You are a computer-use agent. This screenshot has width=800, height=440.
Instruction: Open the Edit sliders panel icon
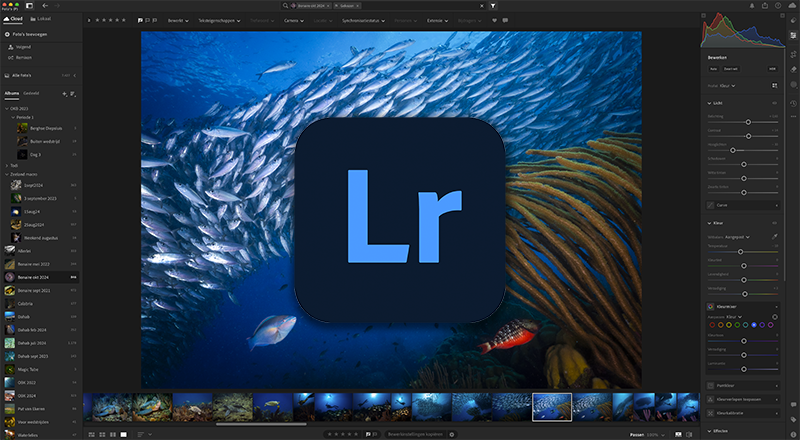(x=793, y=36)
